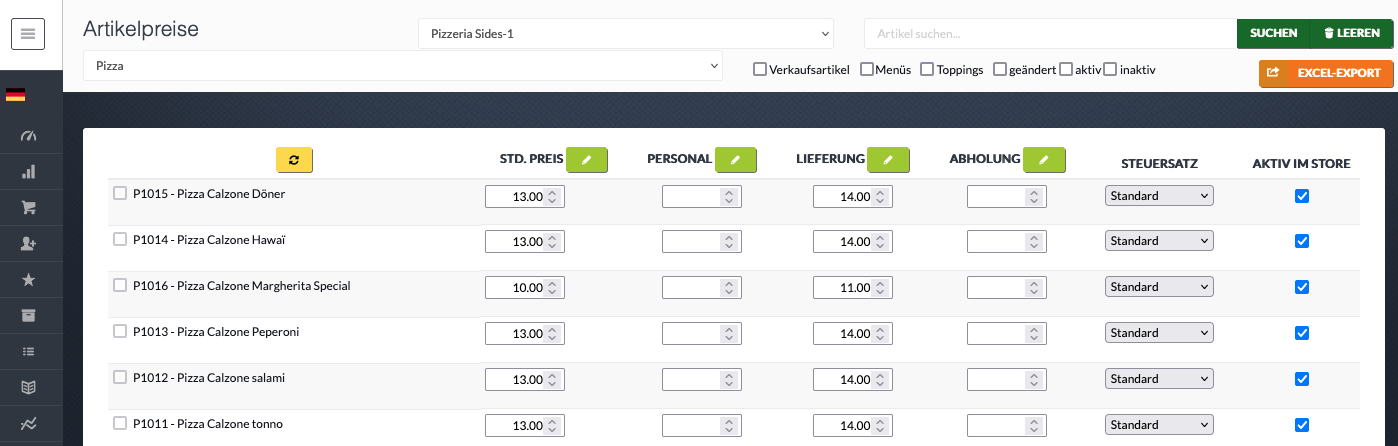Viewport: 1398px width, 446px height.
Task: Click the German flag language icon
Action: pyautogui.click(x=15, y=95)
